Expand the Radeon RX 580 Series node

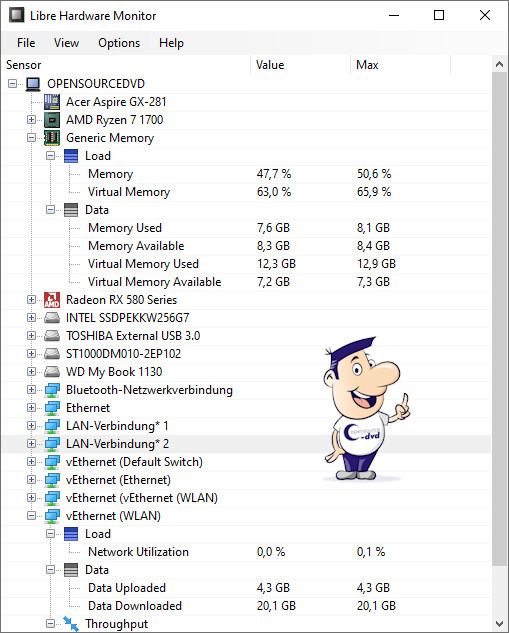point(31,300)
